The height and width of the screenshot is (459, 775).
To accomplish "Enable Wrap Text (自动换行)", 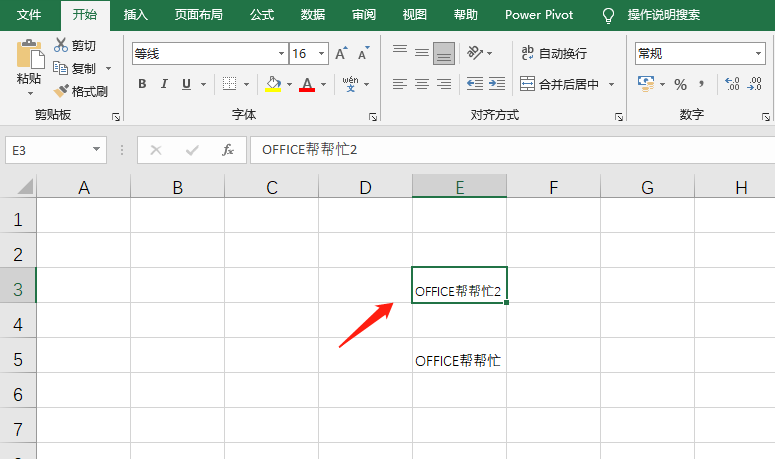I will (x=554, y=53).
